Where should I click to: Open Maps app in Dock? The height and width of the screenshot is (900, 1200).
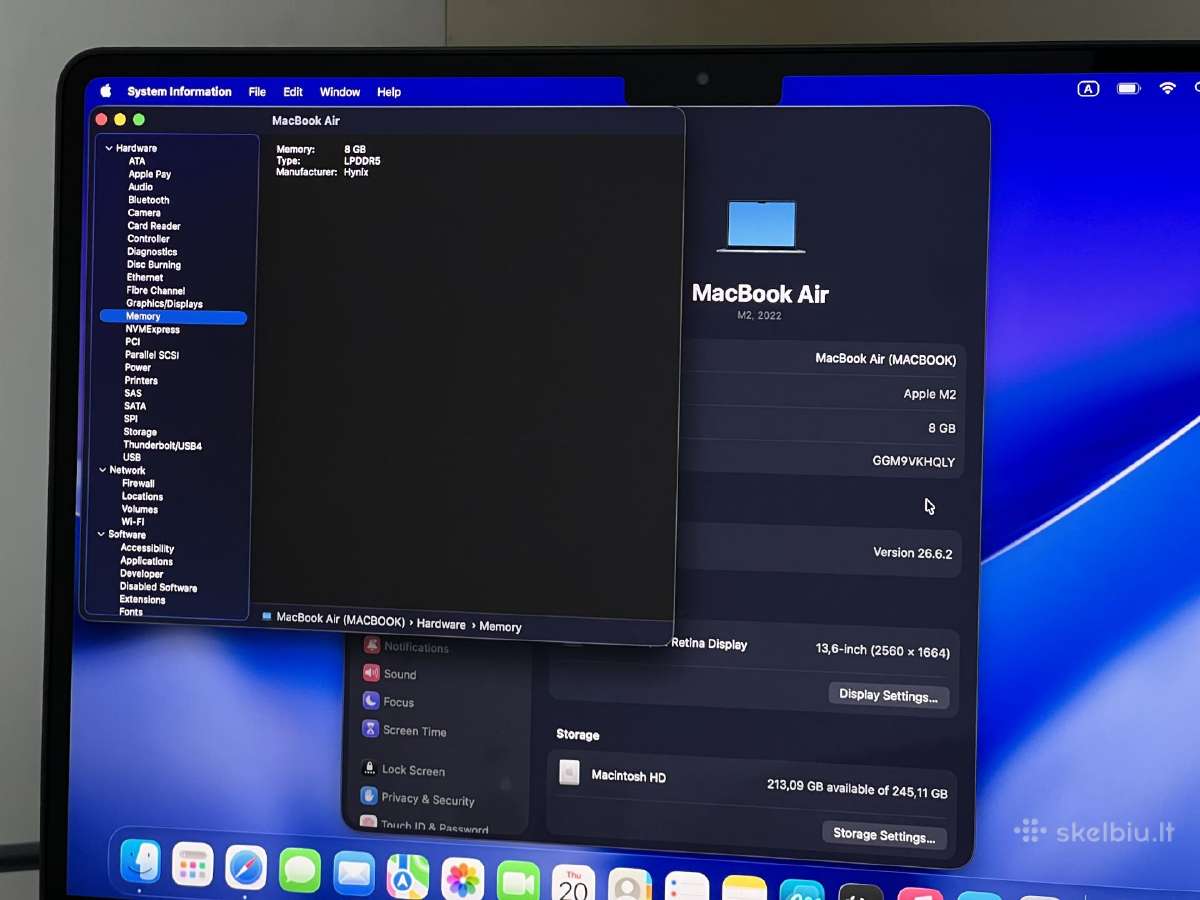click(x=408, y=876)
